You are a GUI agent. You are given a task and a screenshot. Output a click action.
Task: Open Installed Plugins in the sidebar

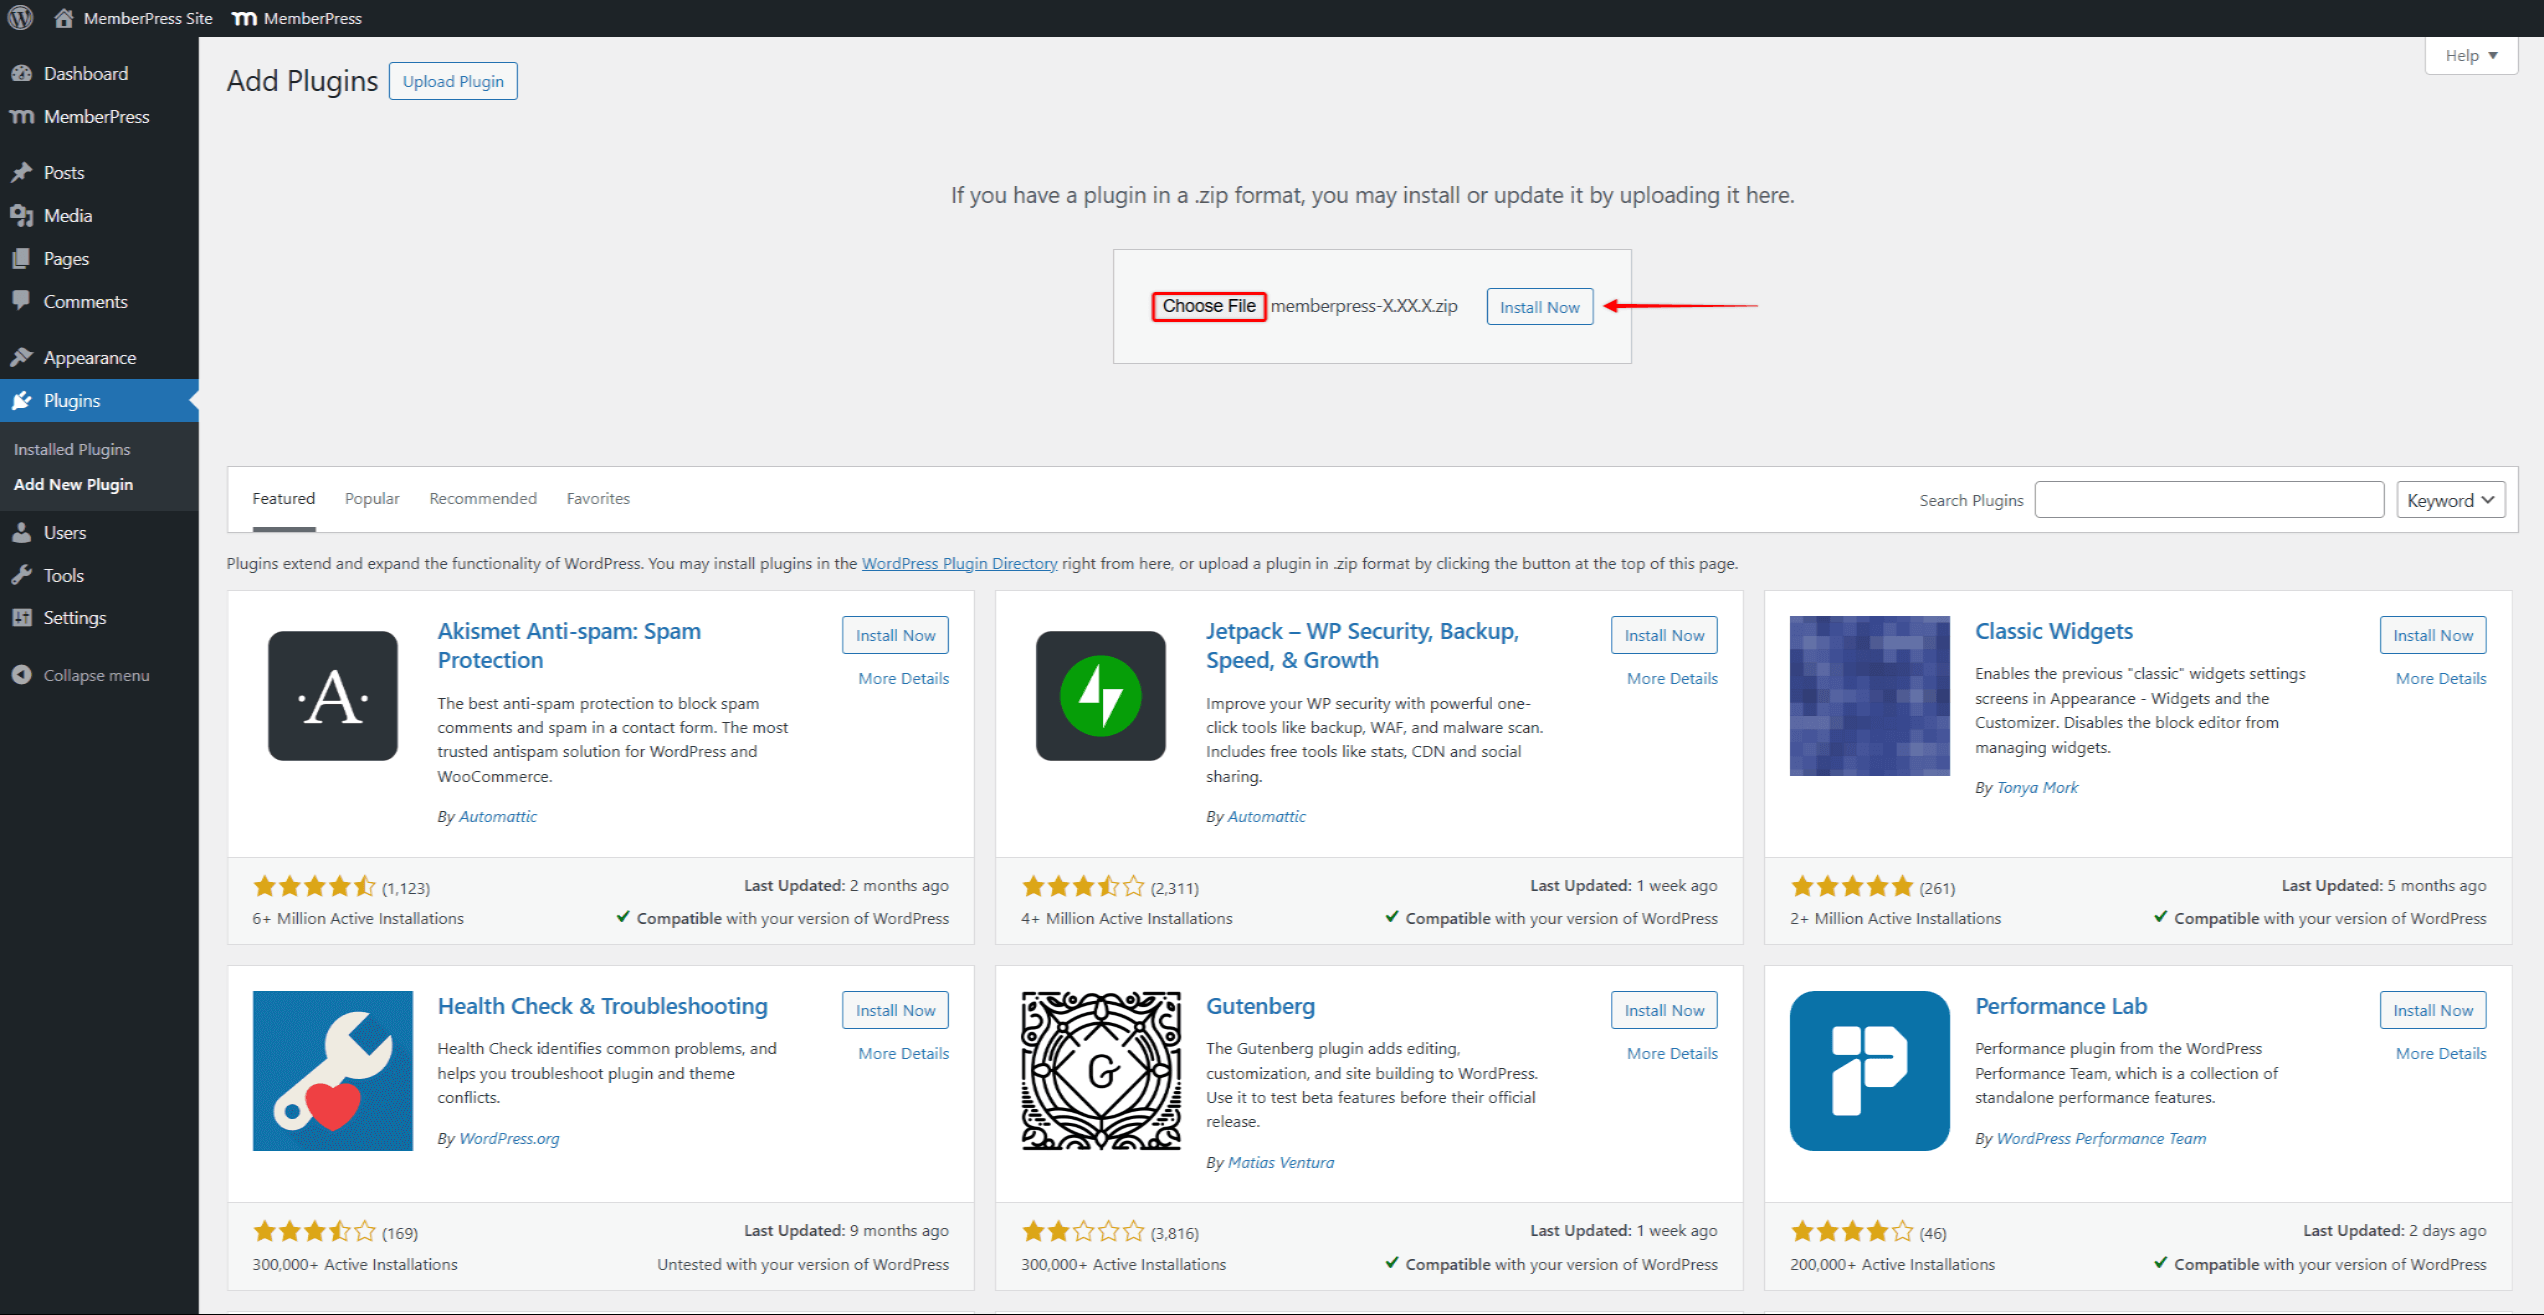pos(72,449)
